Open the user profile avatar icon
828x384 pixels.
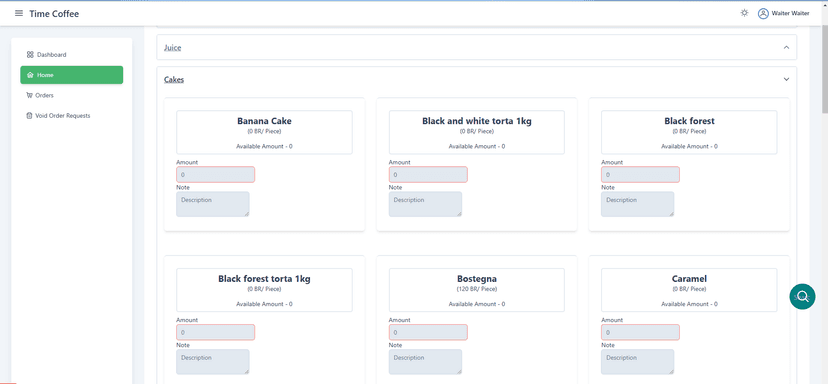763,14
